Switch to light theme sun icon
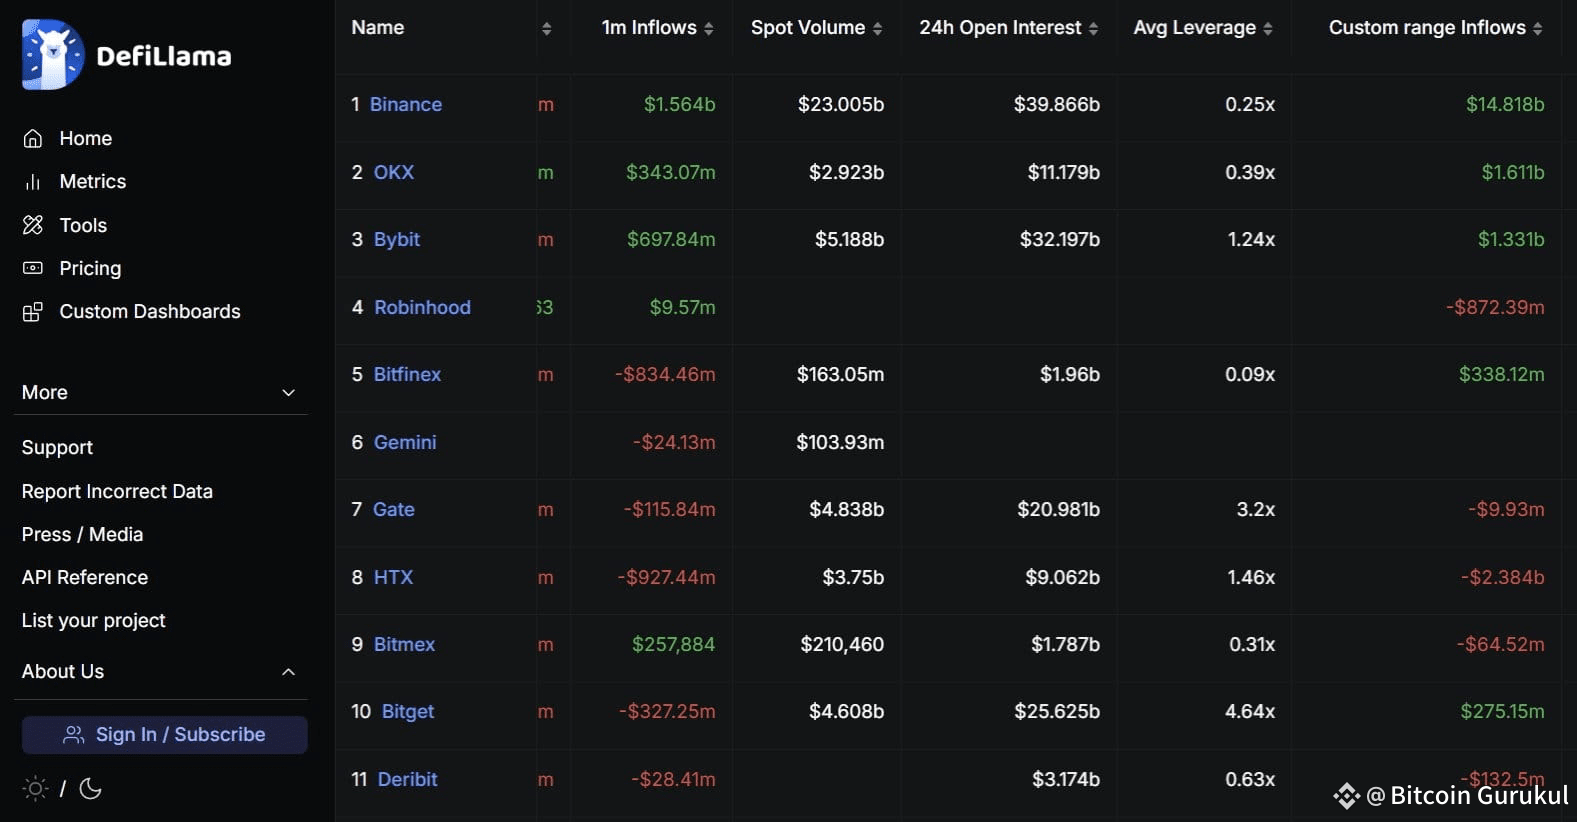1577x822 pixels. tap(35, 789)
